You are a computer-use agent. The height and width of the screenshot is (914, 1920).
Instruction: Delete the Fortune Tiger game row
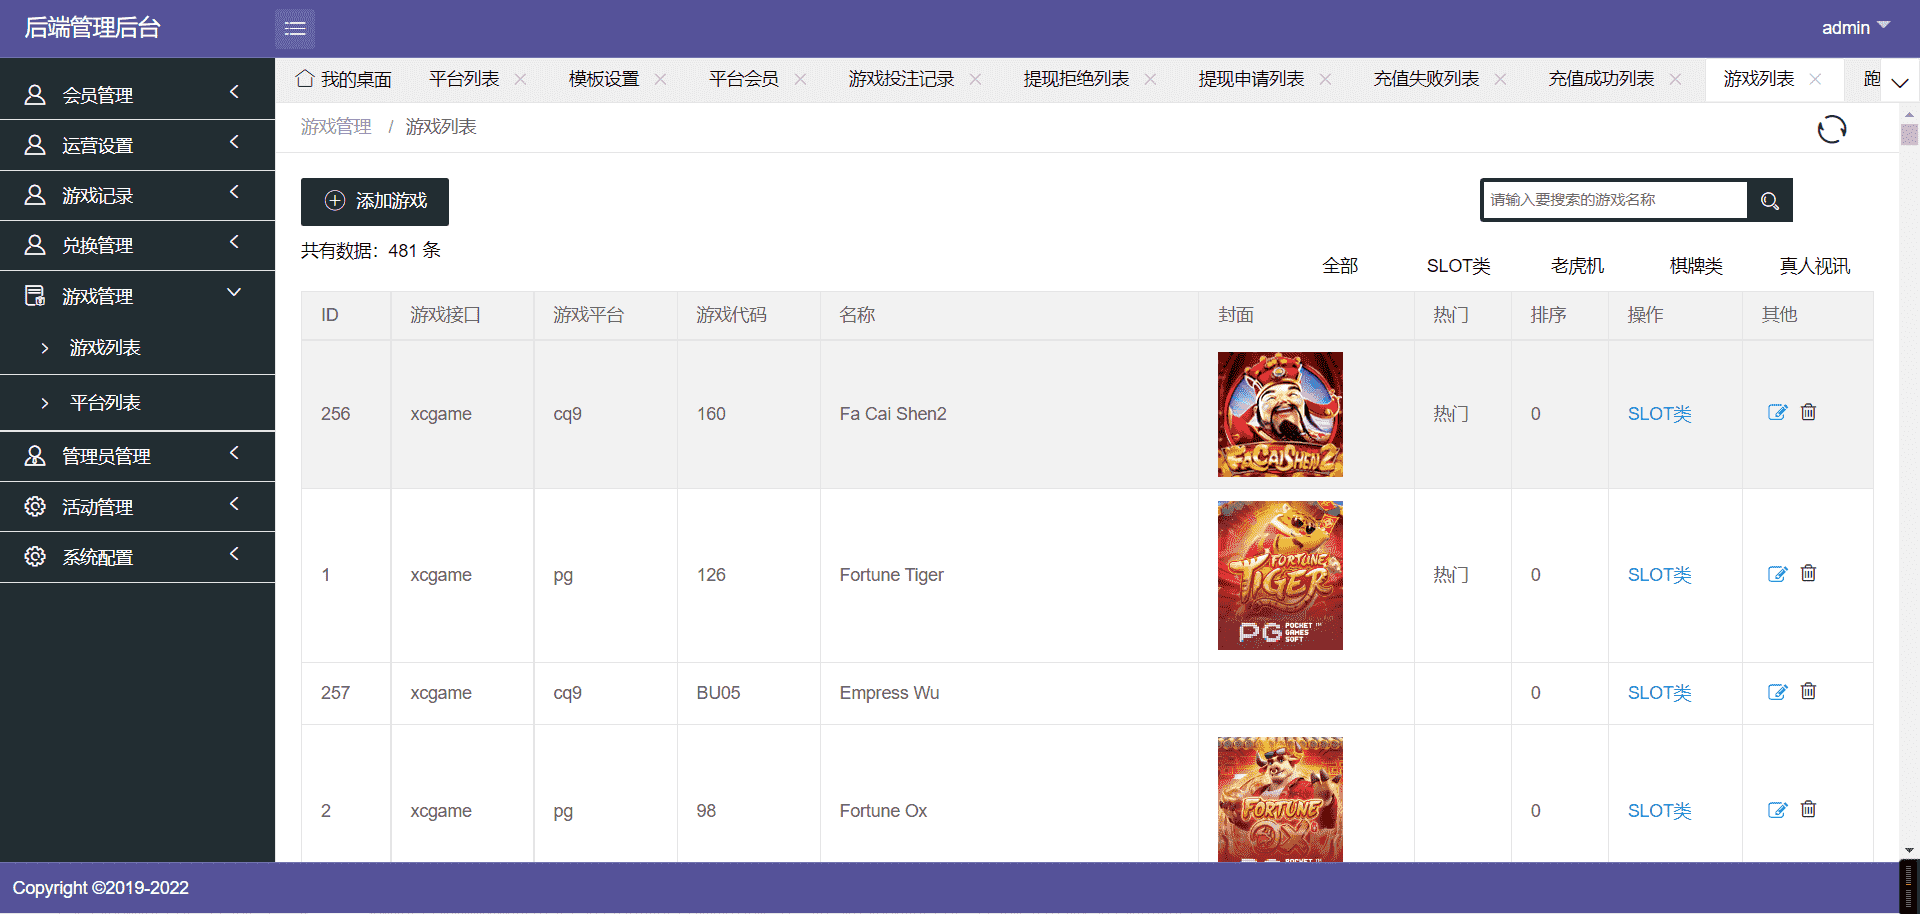1808,574
